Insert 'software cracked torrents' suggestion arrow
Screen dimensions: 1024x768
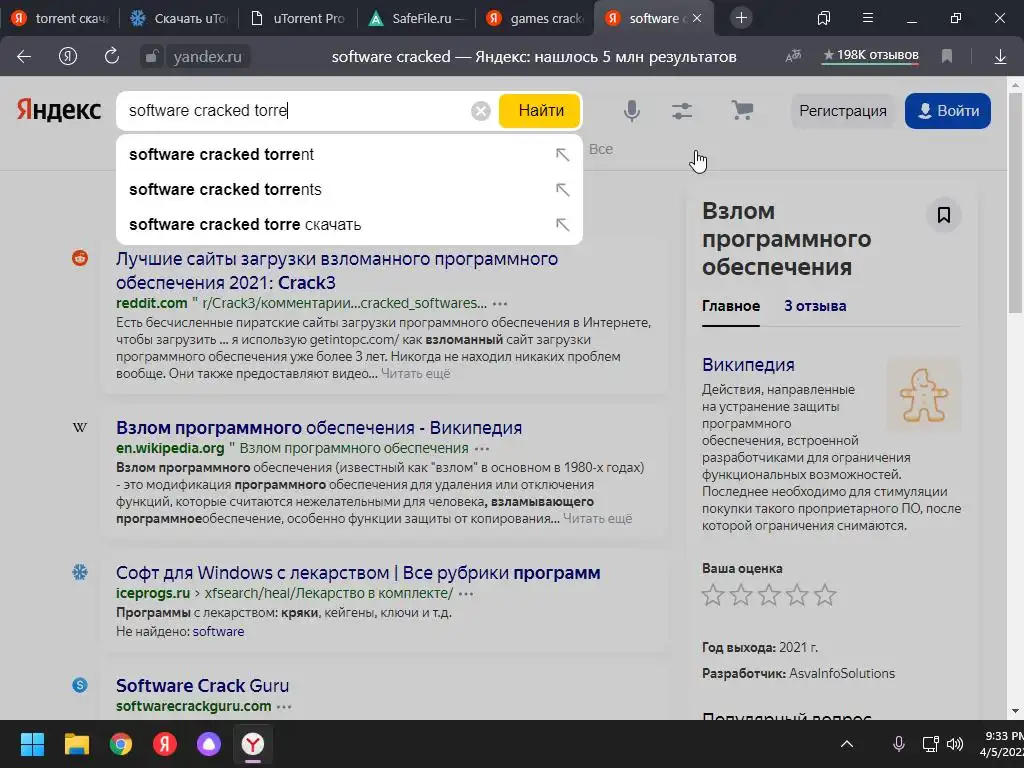tap(562, 190)
